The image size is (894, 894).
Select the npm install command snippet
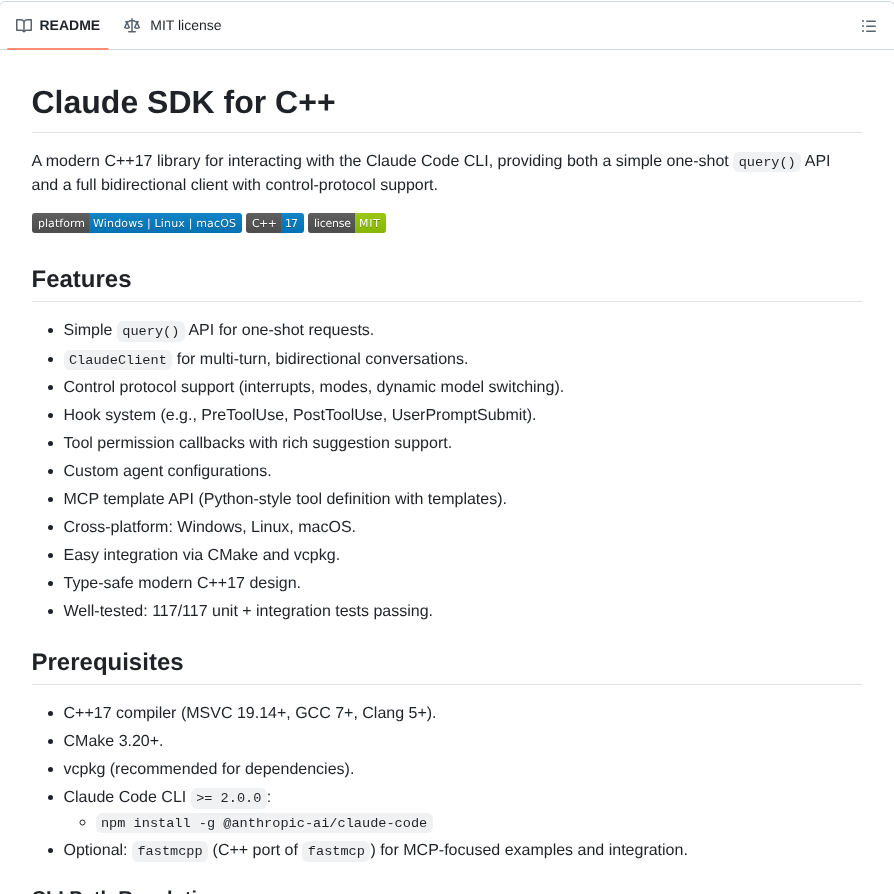click(x=263, y=822)
